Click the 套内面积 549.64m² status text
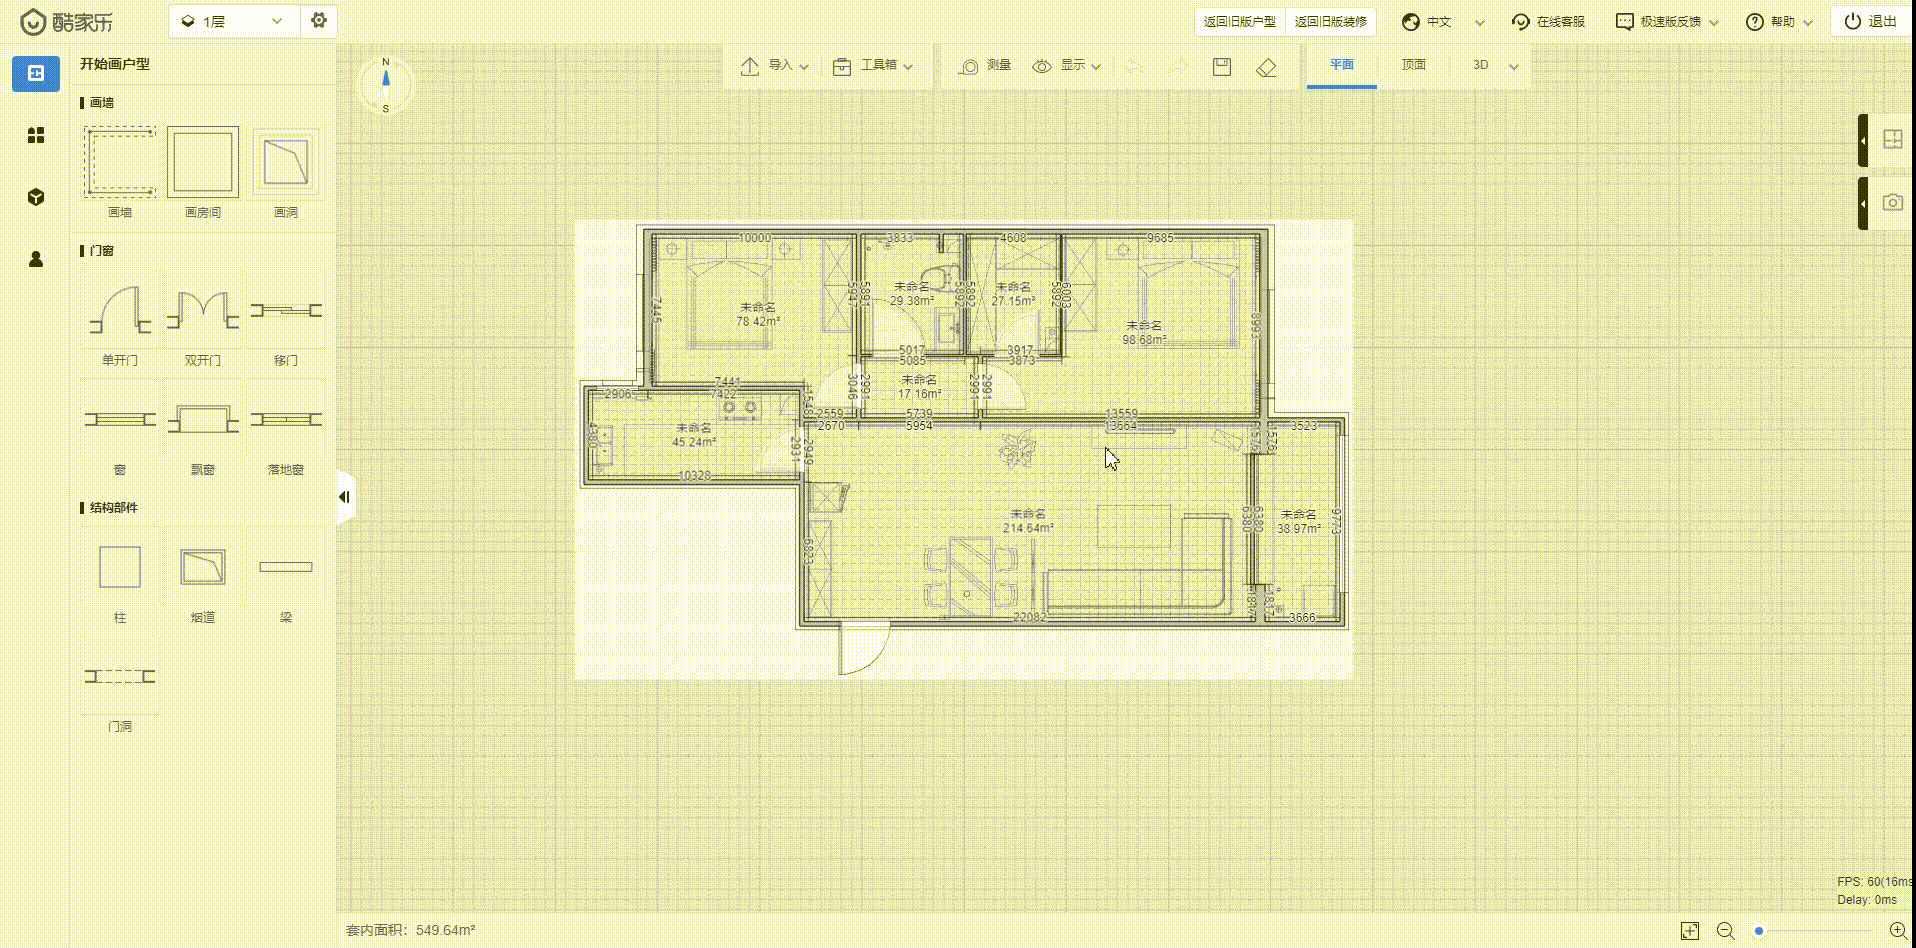 (x=411, y=930)
